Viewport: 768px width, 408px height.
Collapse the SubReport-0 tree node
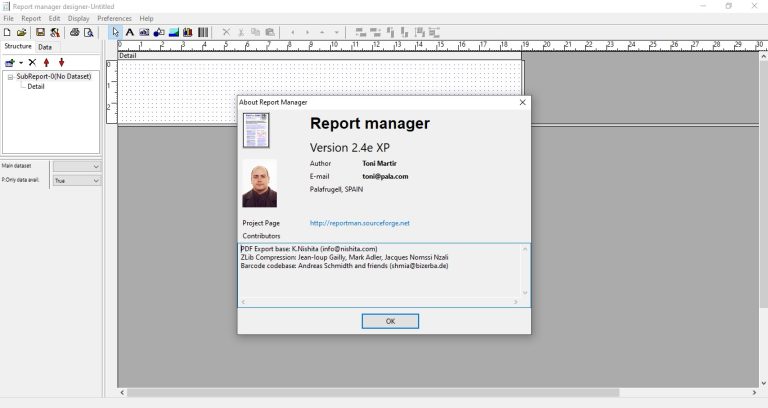10,76
